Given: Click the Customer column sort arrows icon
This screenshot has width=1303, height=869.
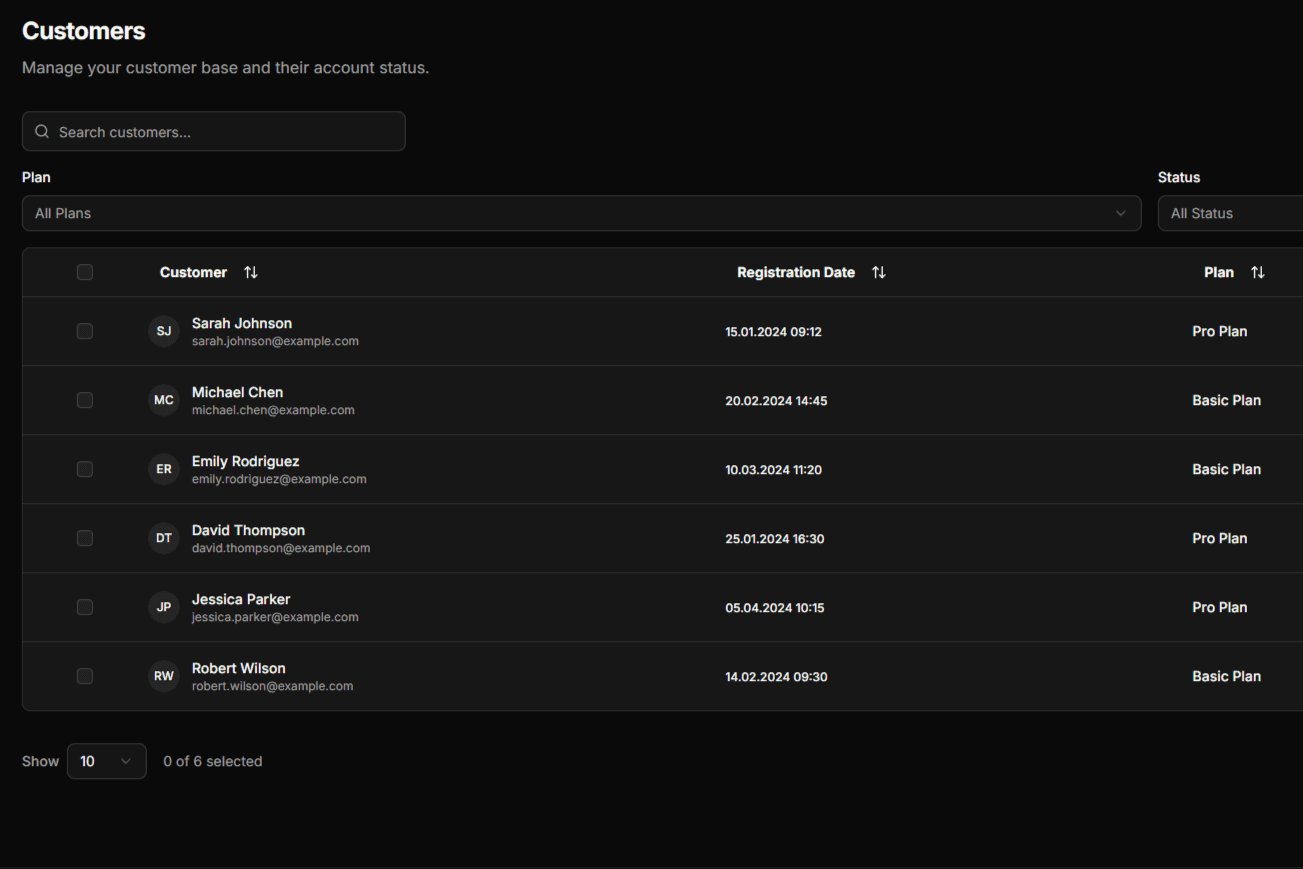Looking at the screenshot, I should click(251, 272).
